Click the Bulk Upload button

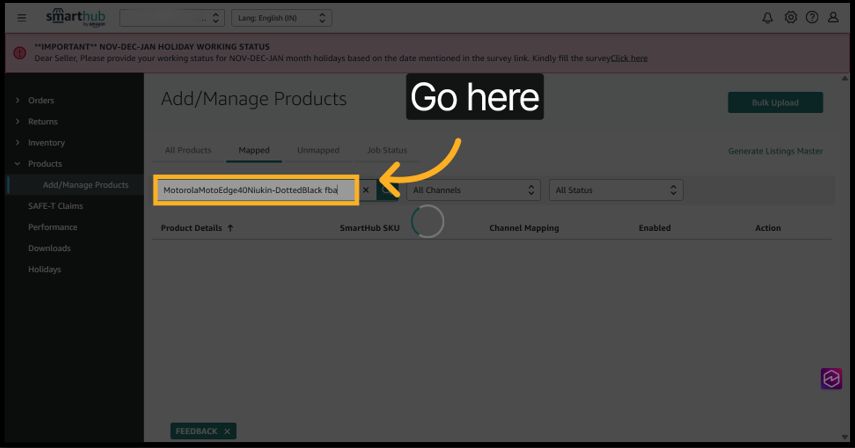[775, 102]
